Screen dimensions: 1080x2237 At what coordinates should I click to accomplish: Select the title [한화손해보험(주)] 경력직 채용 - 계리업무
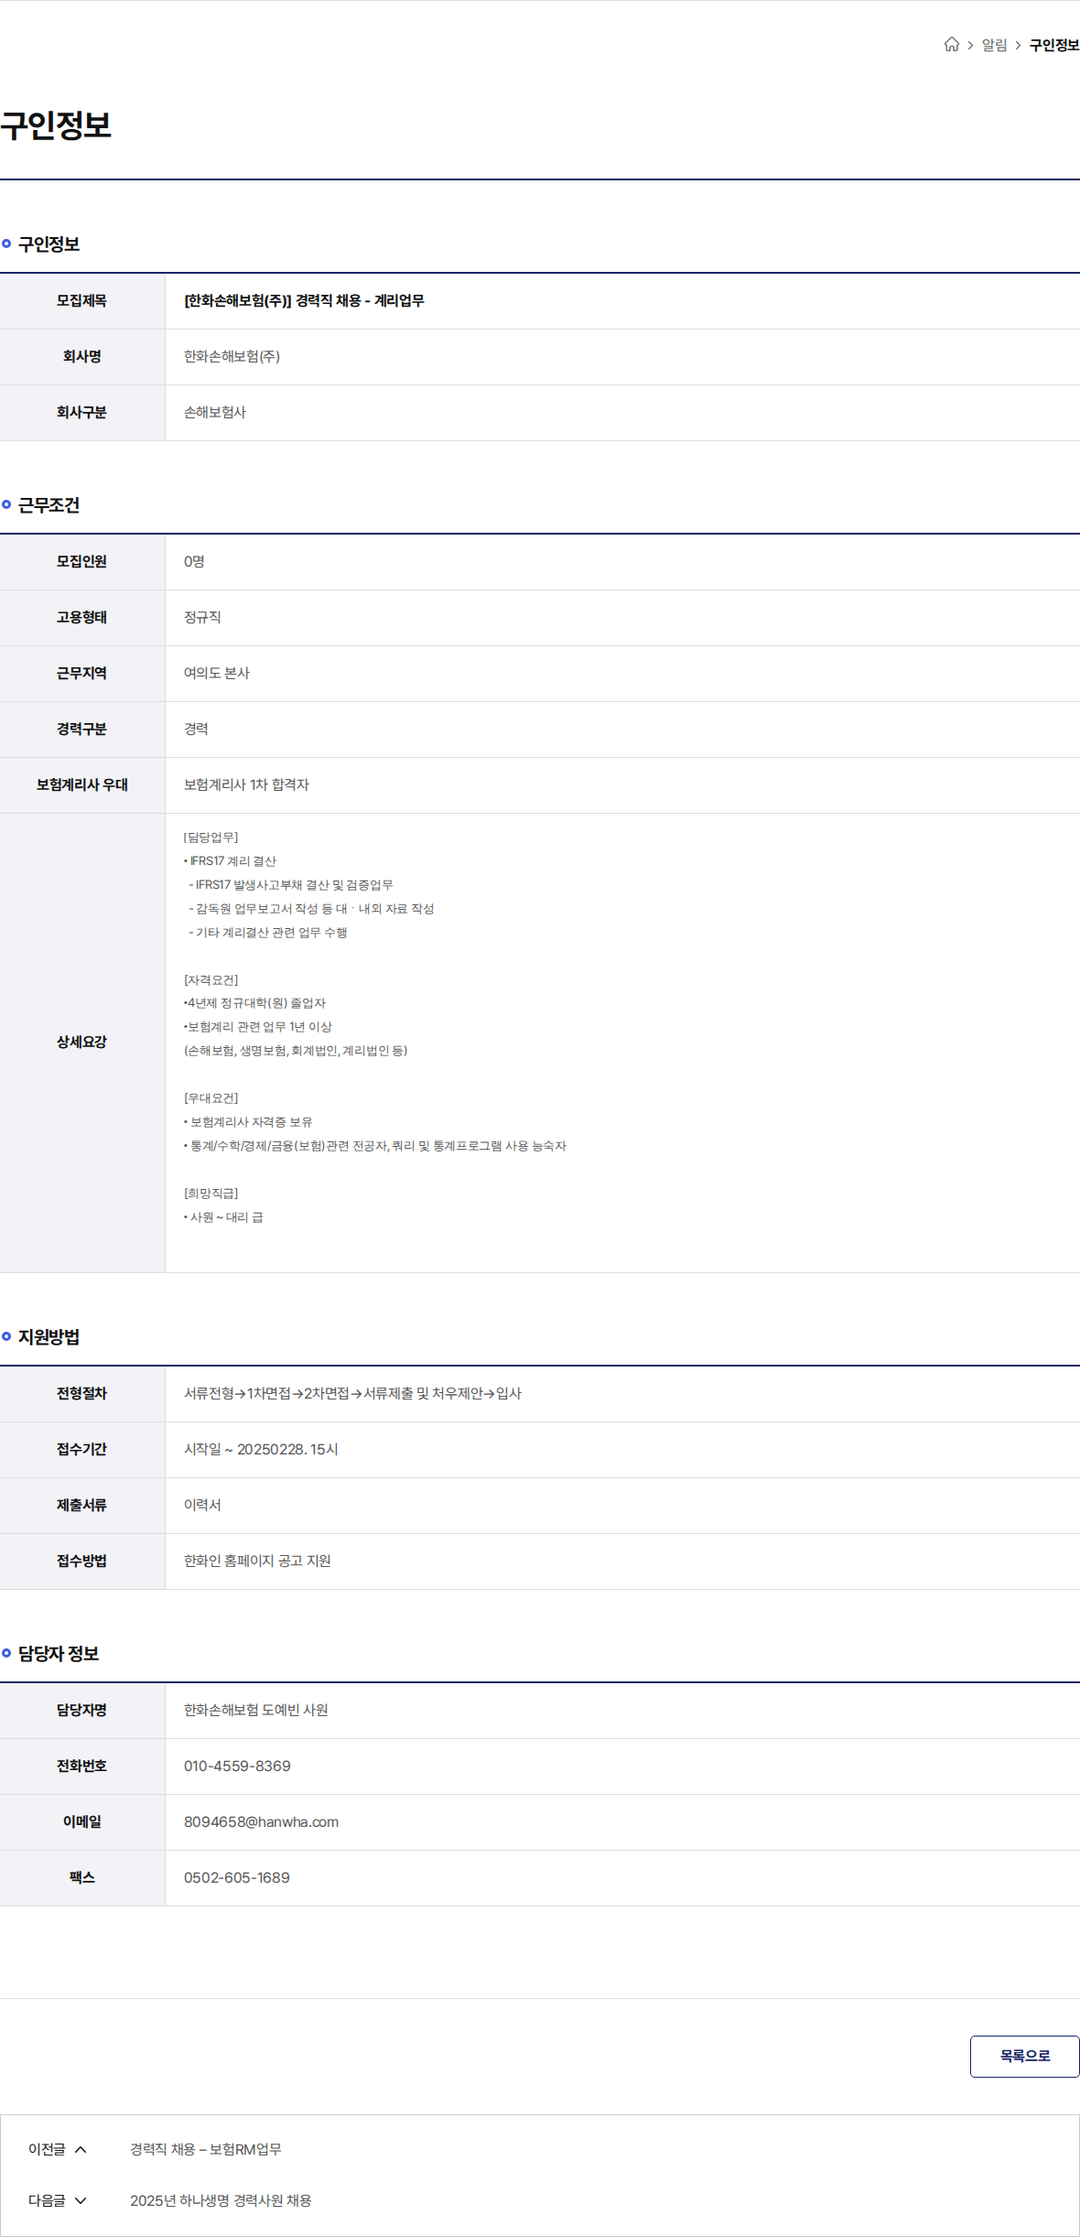coord(304,300)
